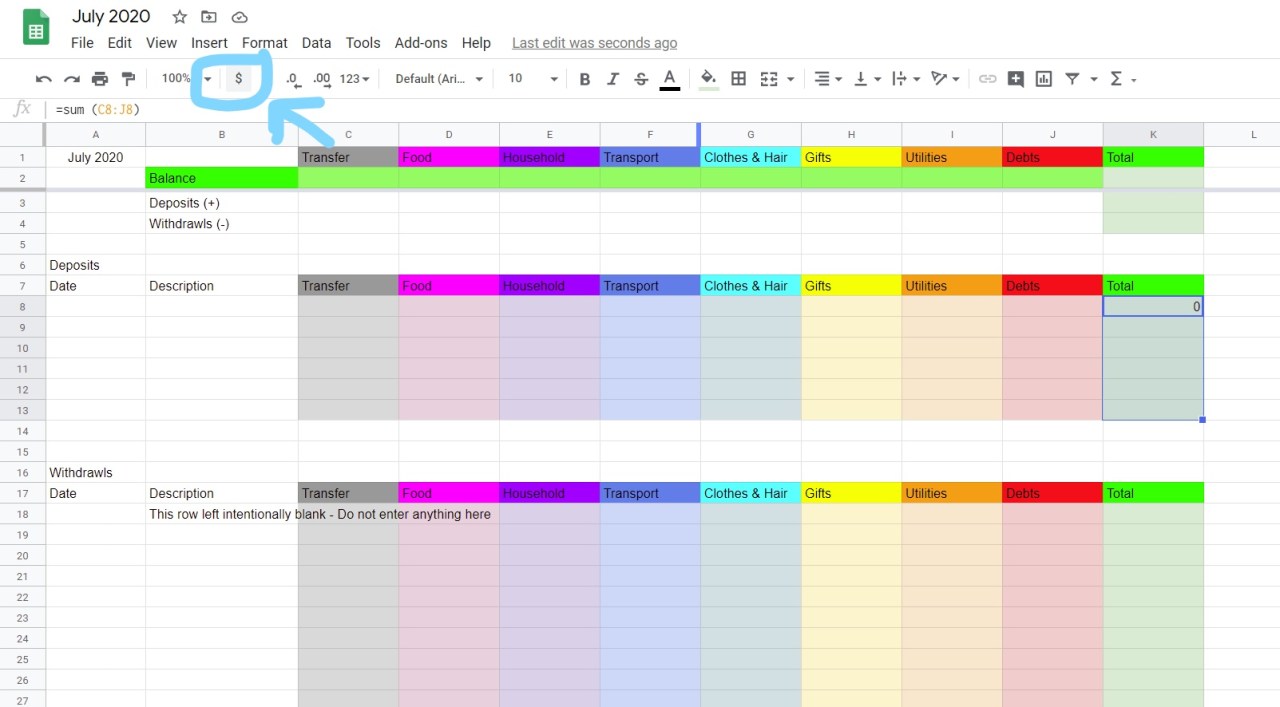The height and width of the screenshot is (707, 1280).
Task: Select the paint format tool
Action: [x=128, y=78]
